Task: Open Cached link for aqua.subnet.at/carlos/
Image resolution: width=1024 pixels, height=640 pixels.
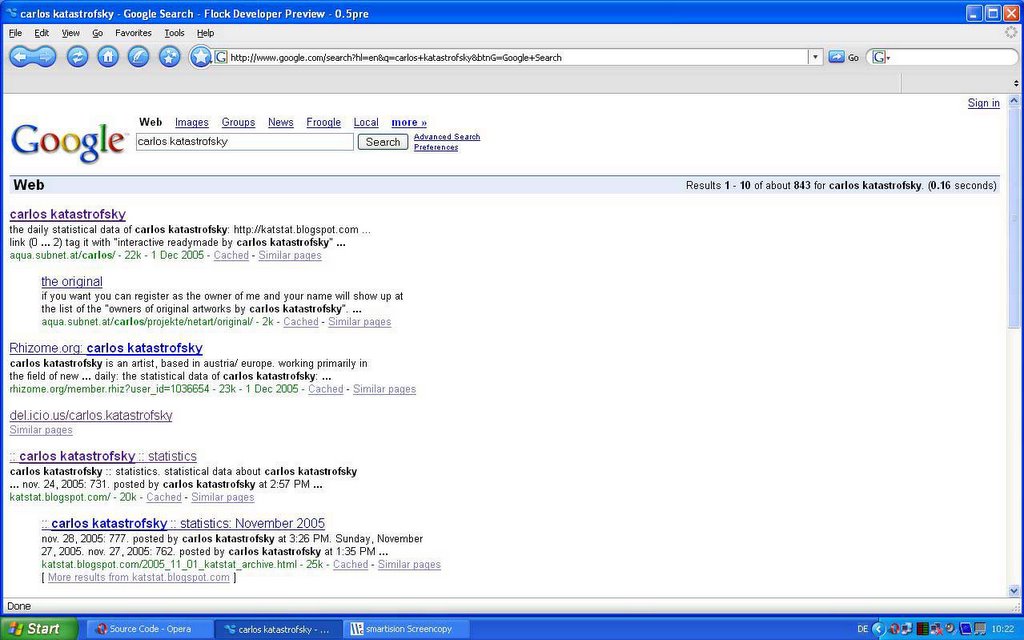Action: pyautogui.click(x=231, y=255)
